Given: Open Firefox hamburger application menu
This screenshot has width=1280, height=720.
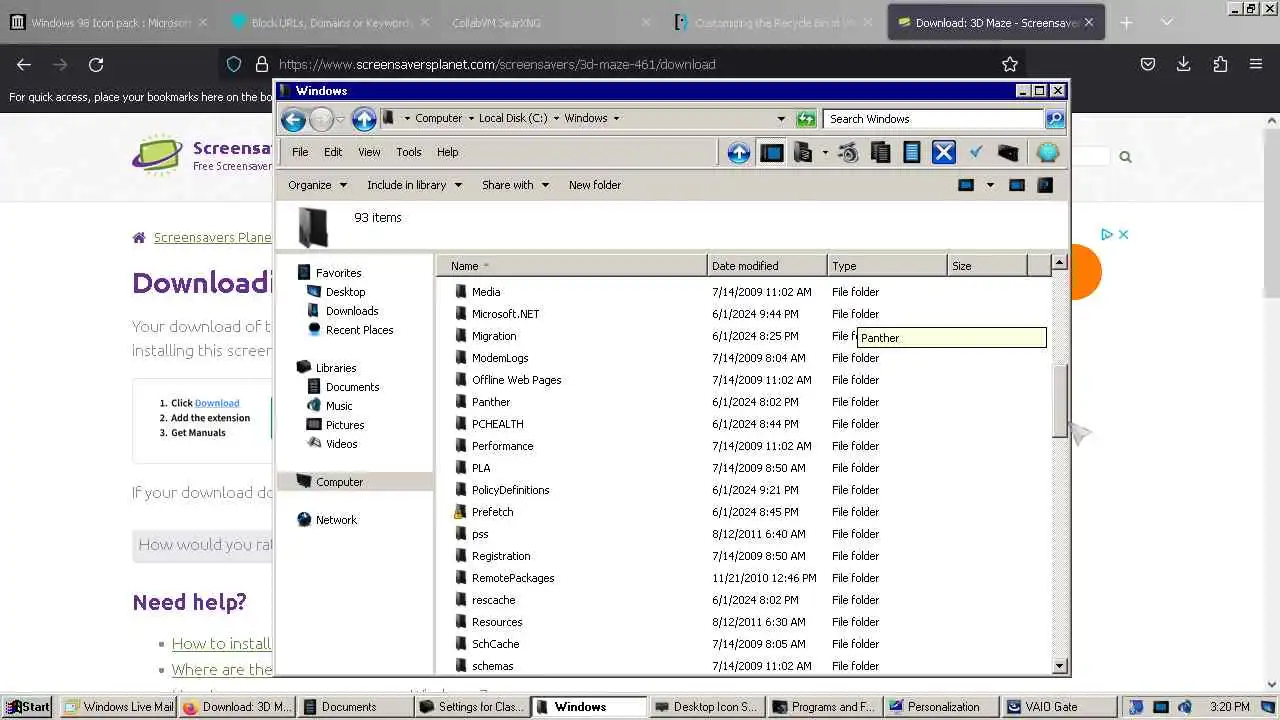Looking at the screenshot, I should [1256, 64].
